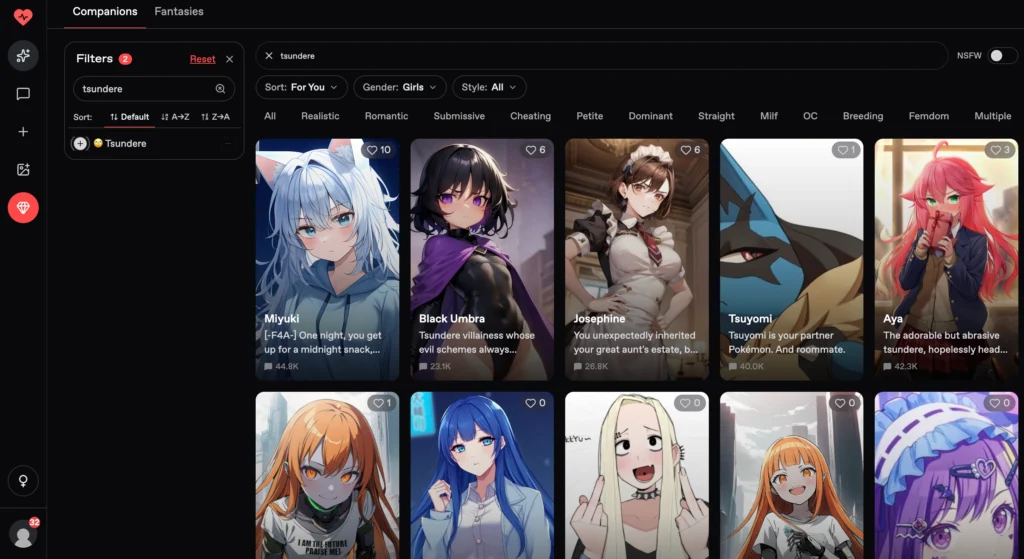Click the filter tag search field

pos(154,89)
